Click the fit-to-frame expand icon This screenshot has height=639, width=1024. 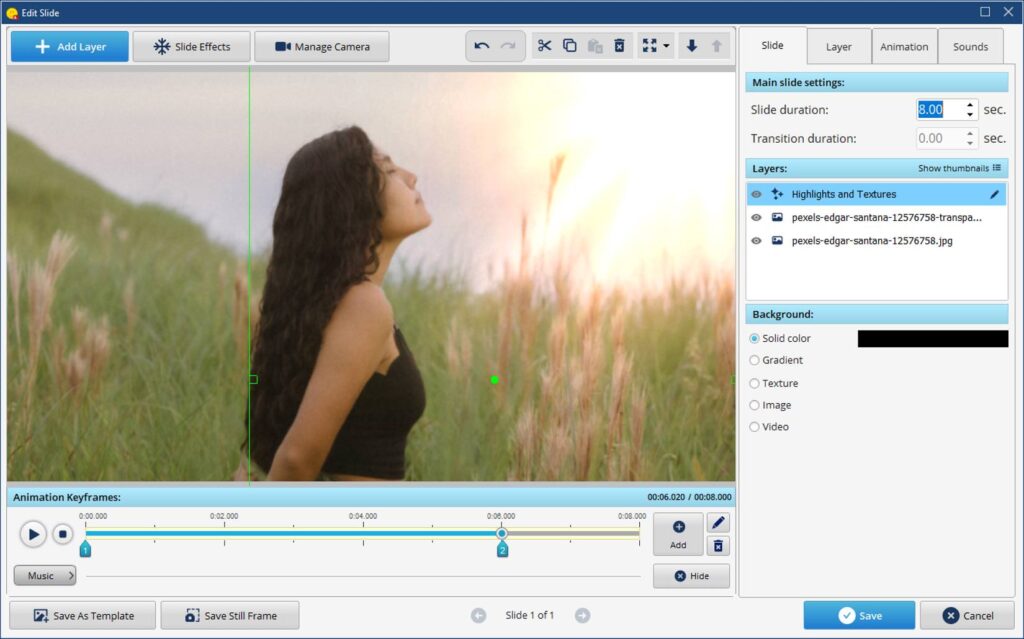(x=649, y=46)
